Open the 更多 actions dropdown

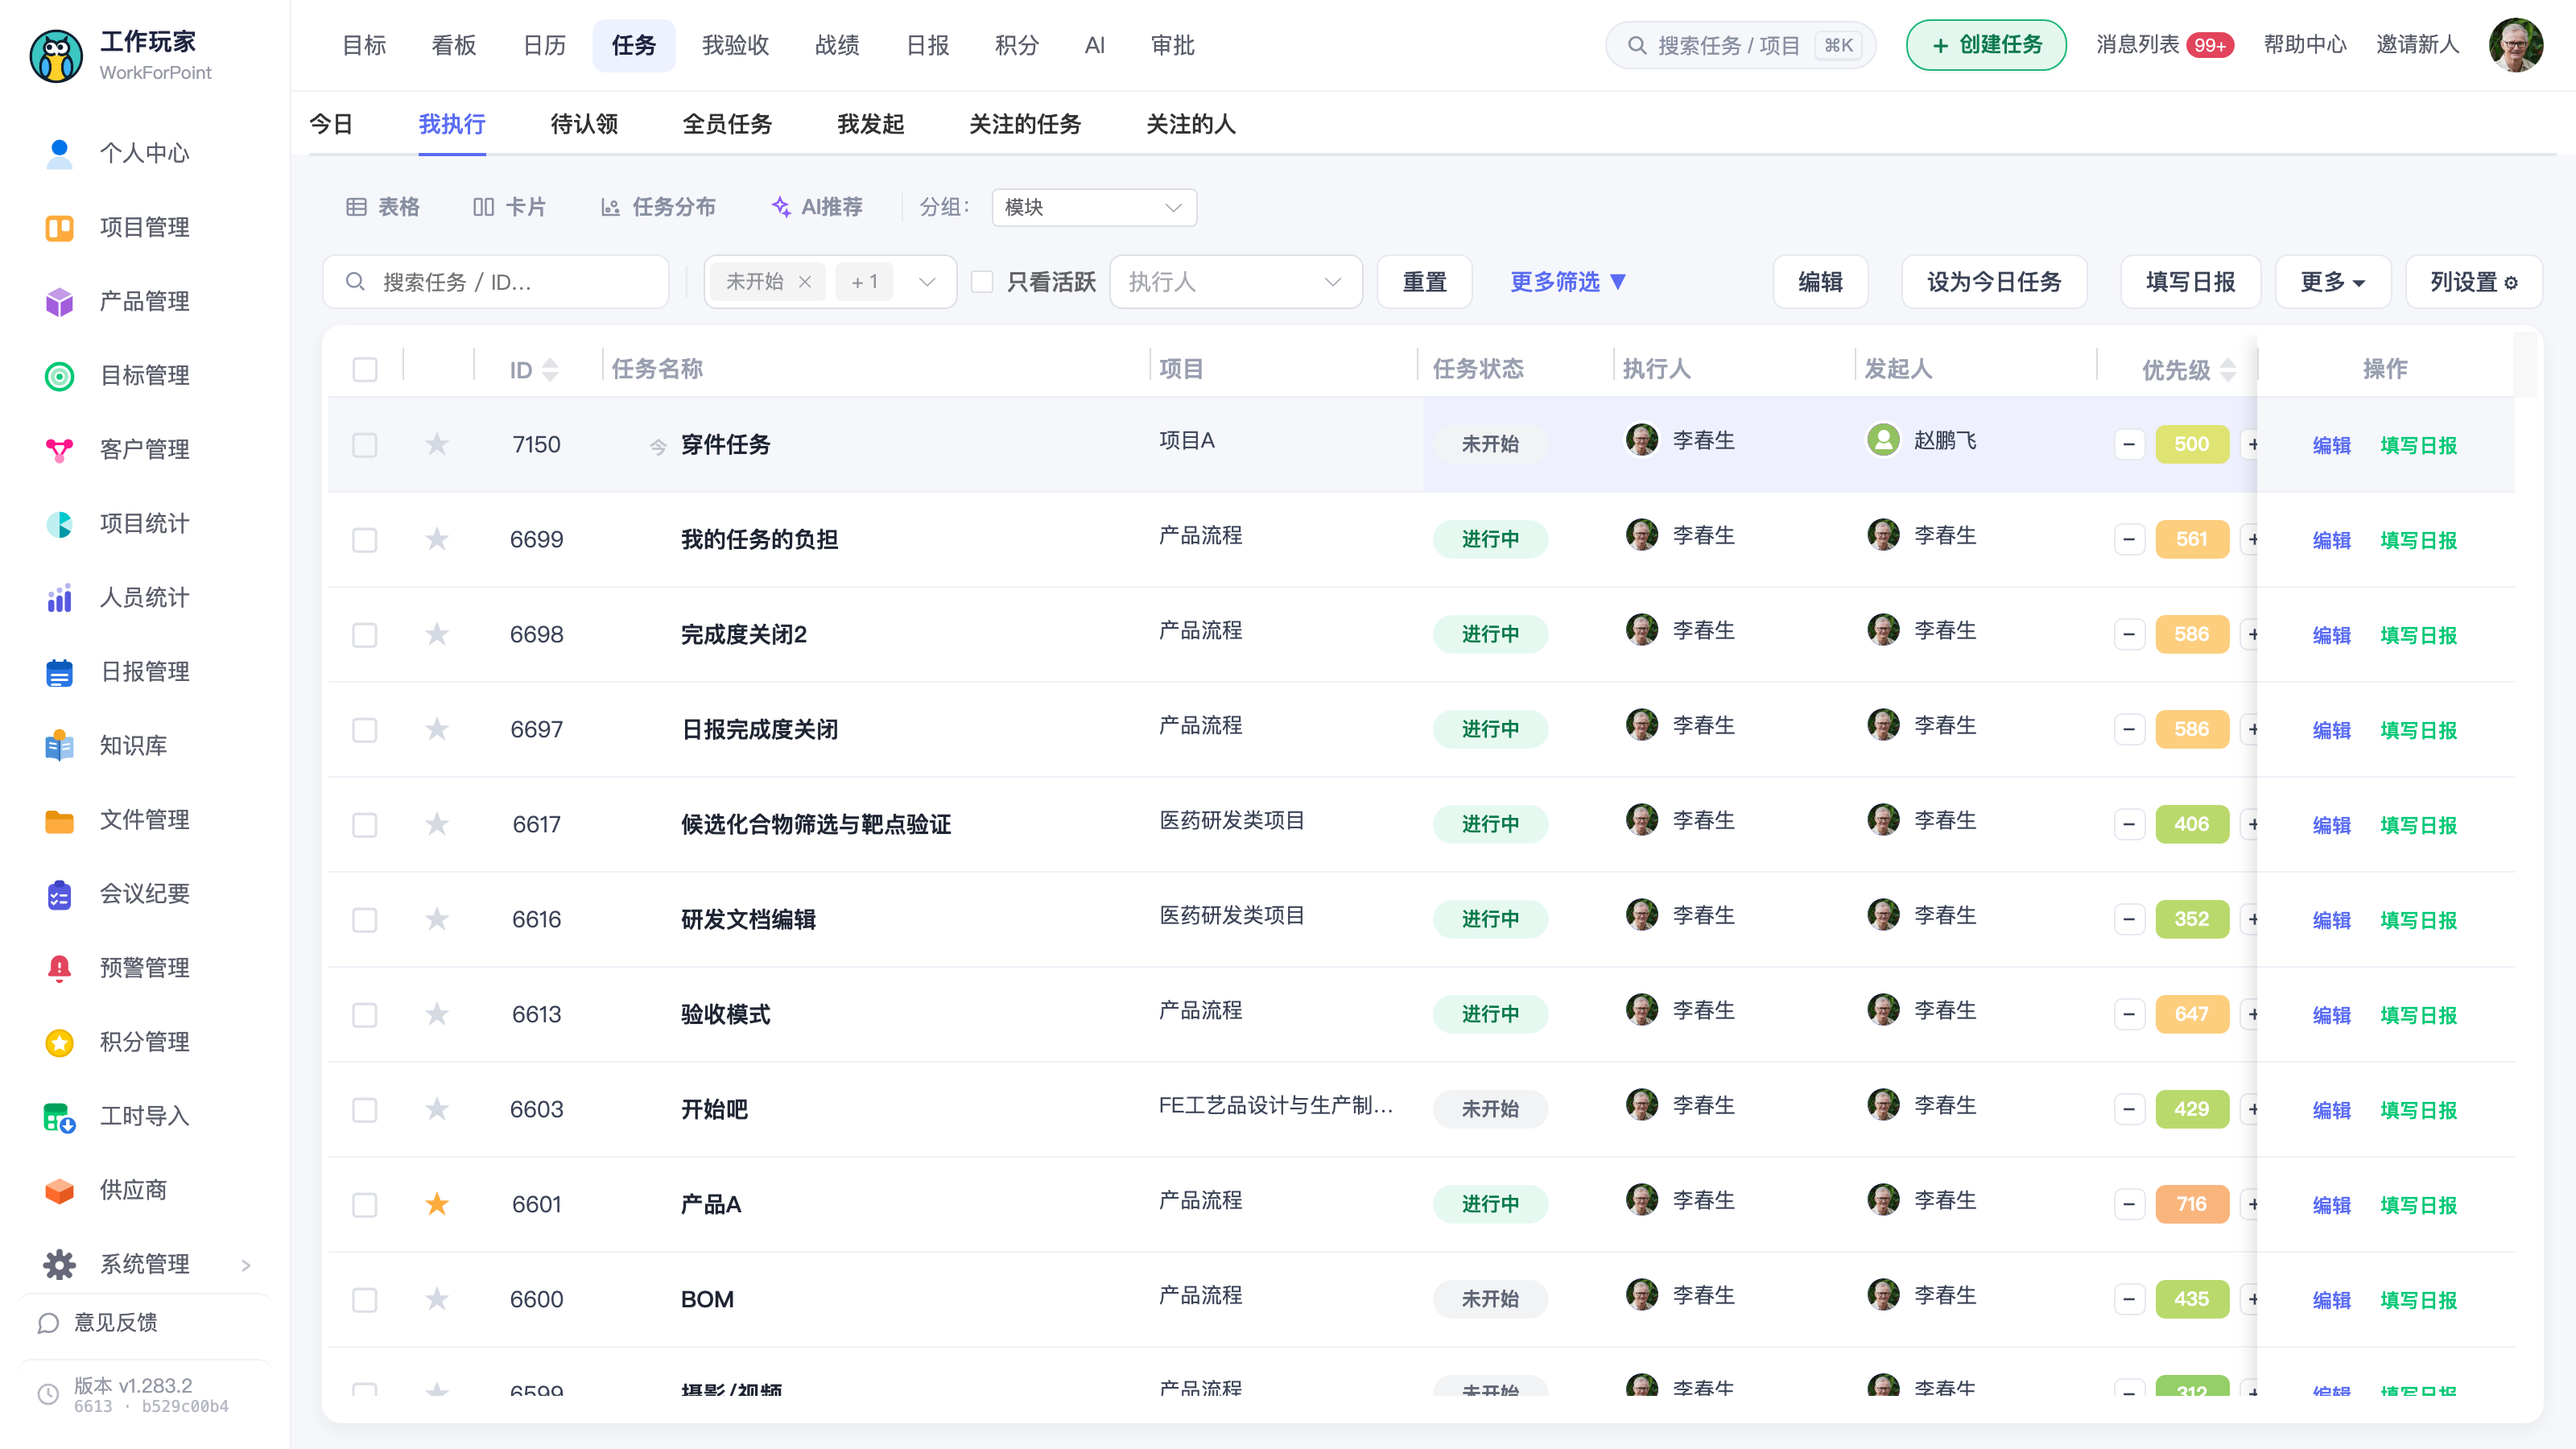(2332, 282)
